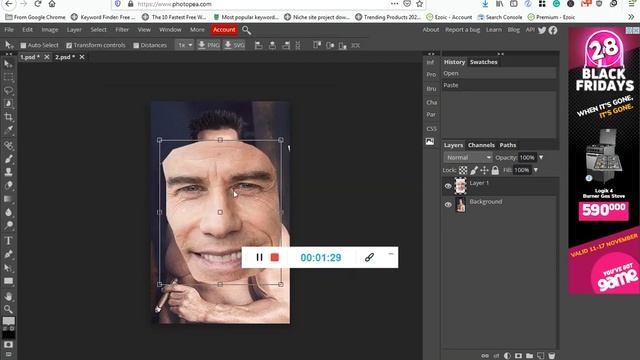Open the layer effects 'eff' button
The image size is (640, 360).
[496, 356]
